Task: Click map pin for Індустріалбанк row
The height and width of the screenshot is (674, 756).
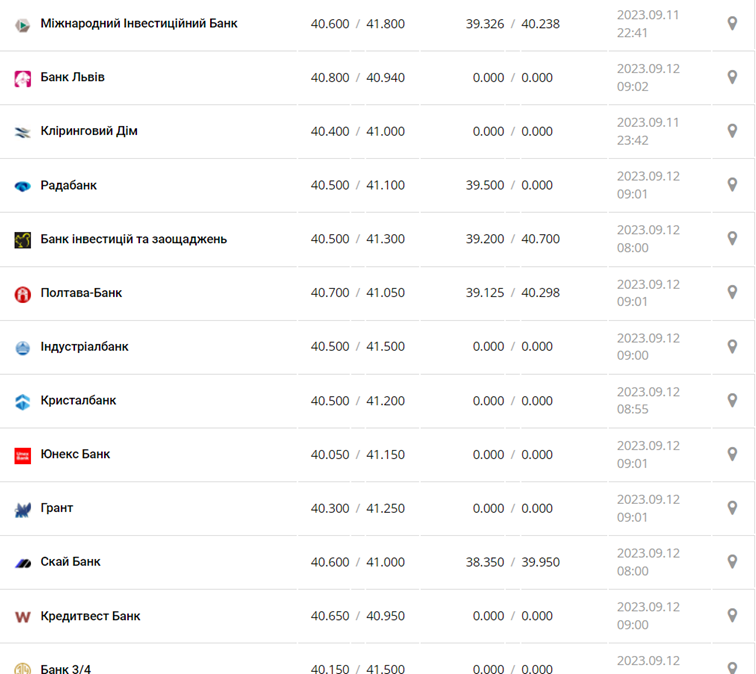Action: click(732, 347)
